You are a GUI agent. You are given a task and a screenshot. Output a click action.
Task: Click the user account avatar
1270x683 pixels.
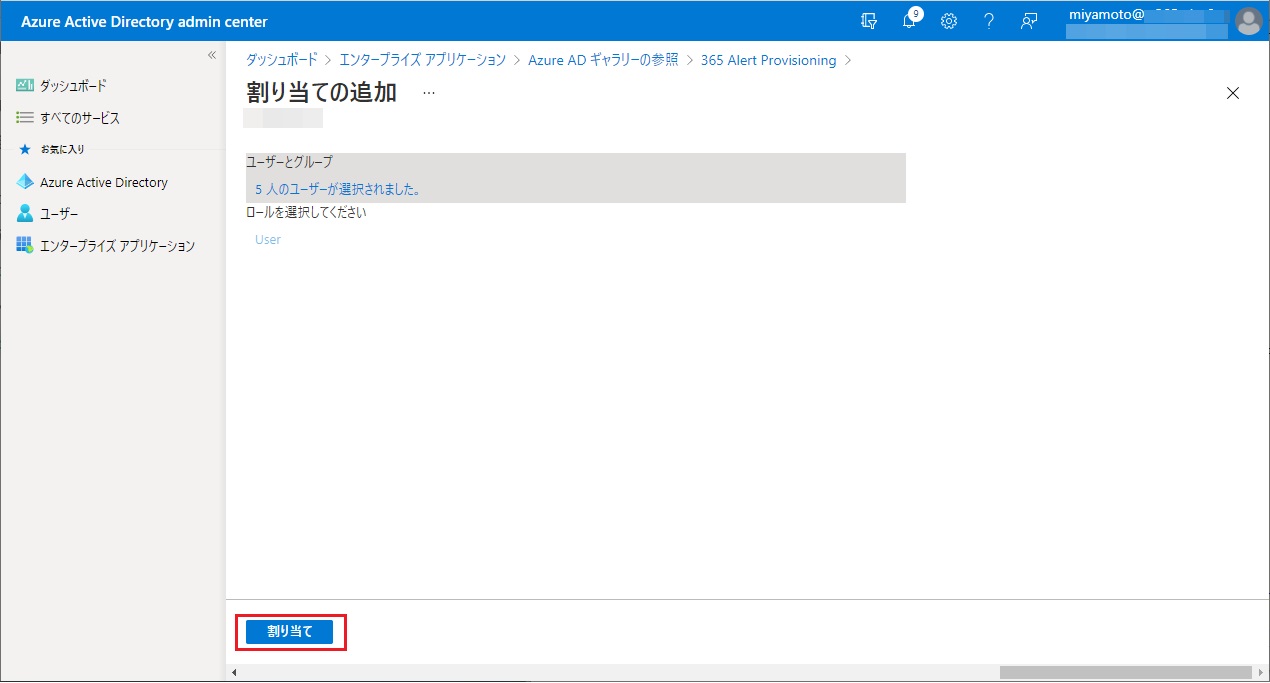1248,21
